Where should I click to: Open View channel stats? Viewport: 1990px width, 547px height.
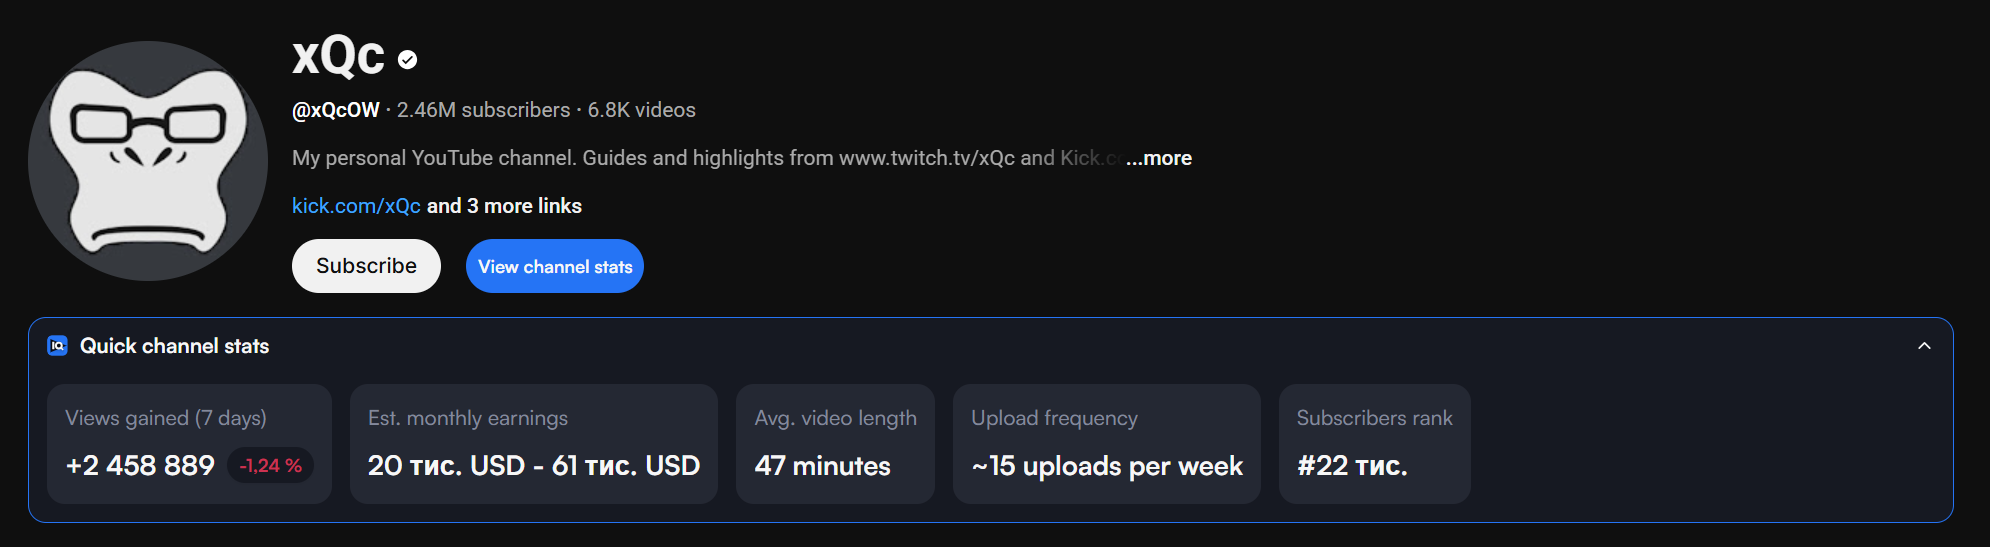pos(555,267)
